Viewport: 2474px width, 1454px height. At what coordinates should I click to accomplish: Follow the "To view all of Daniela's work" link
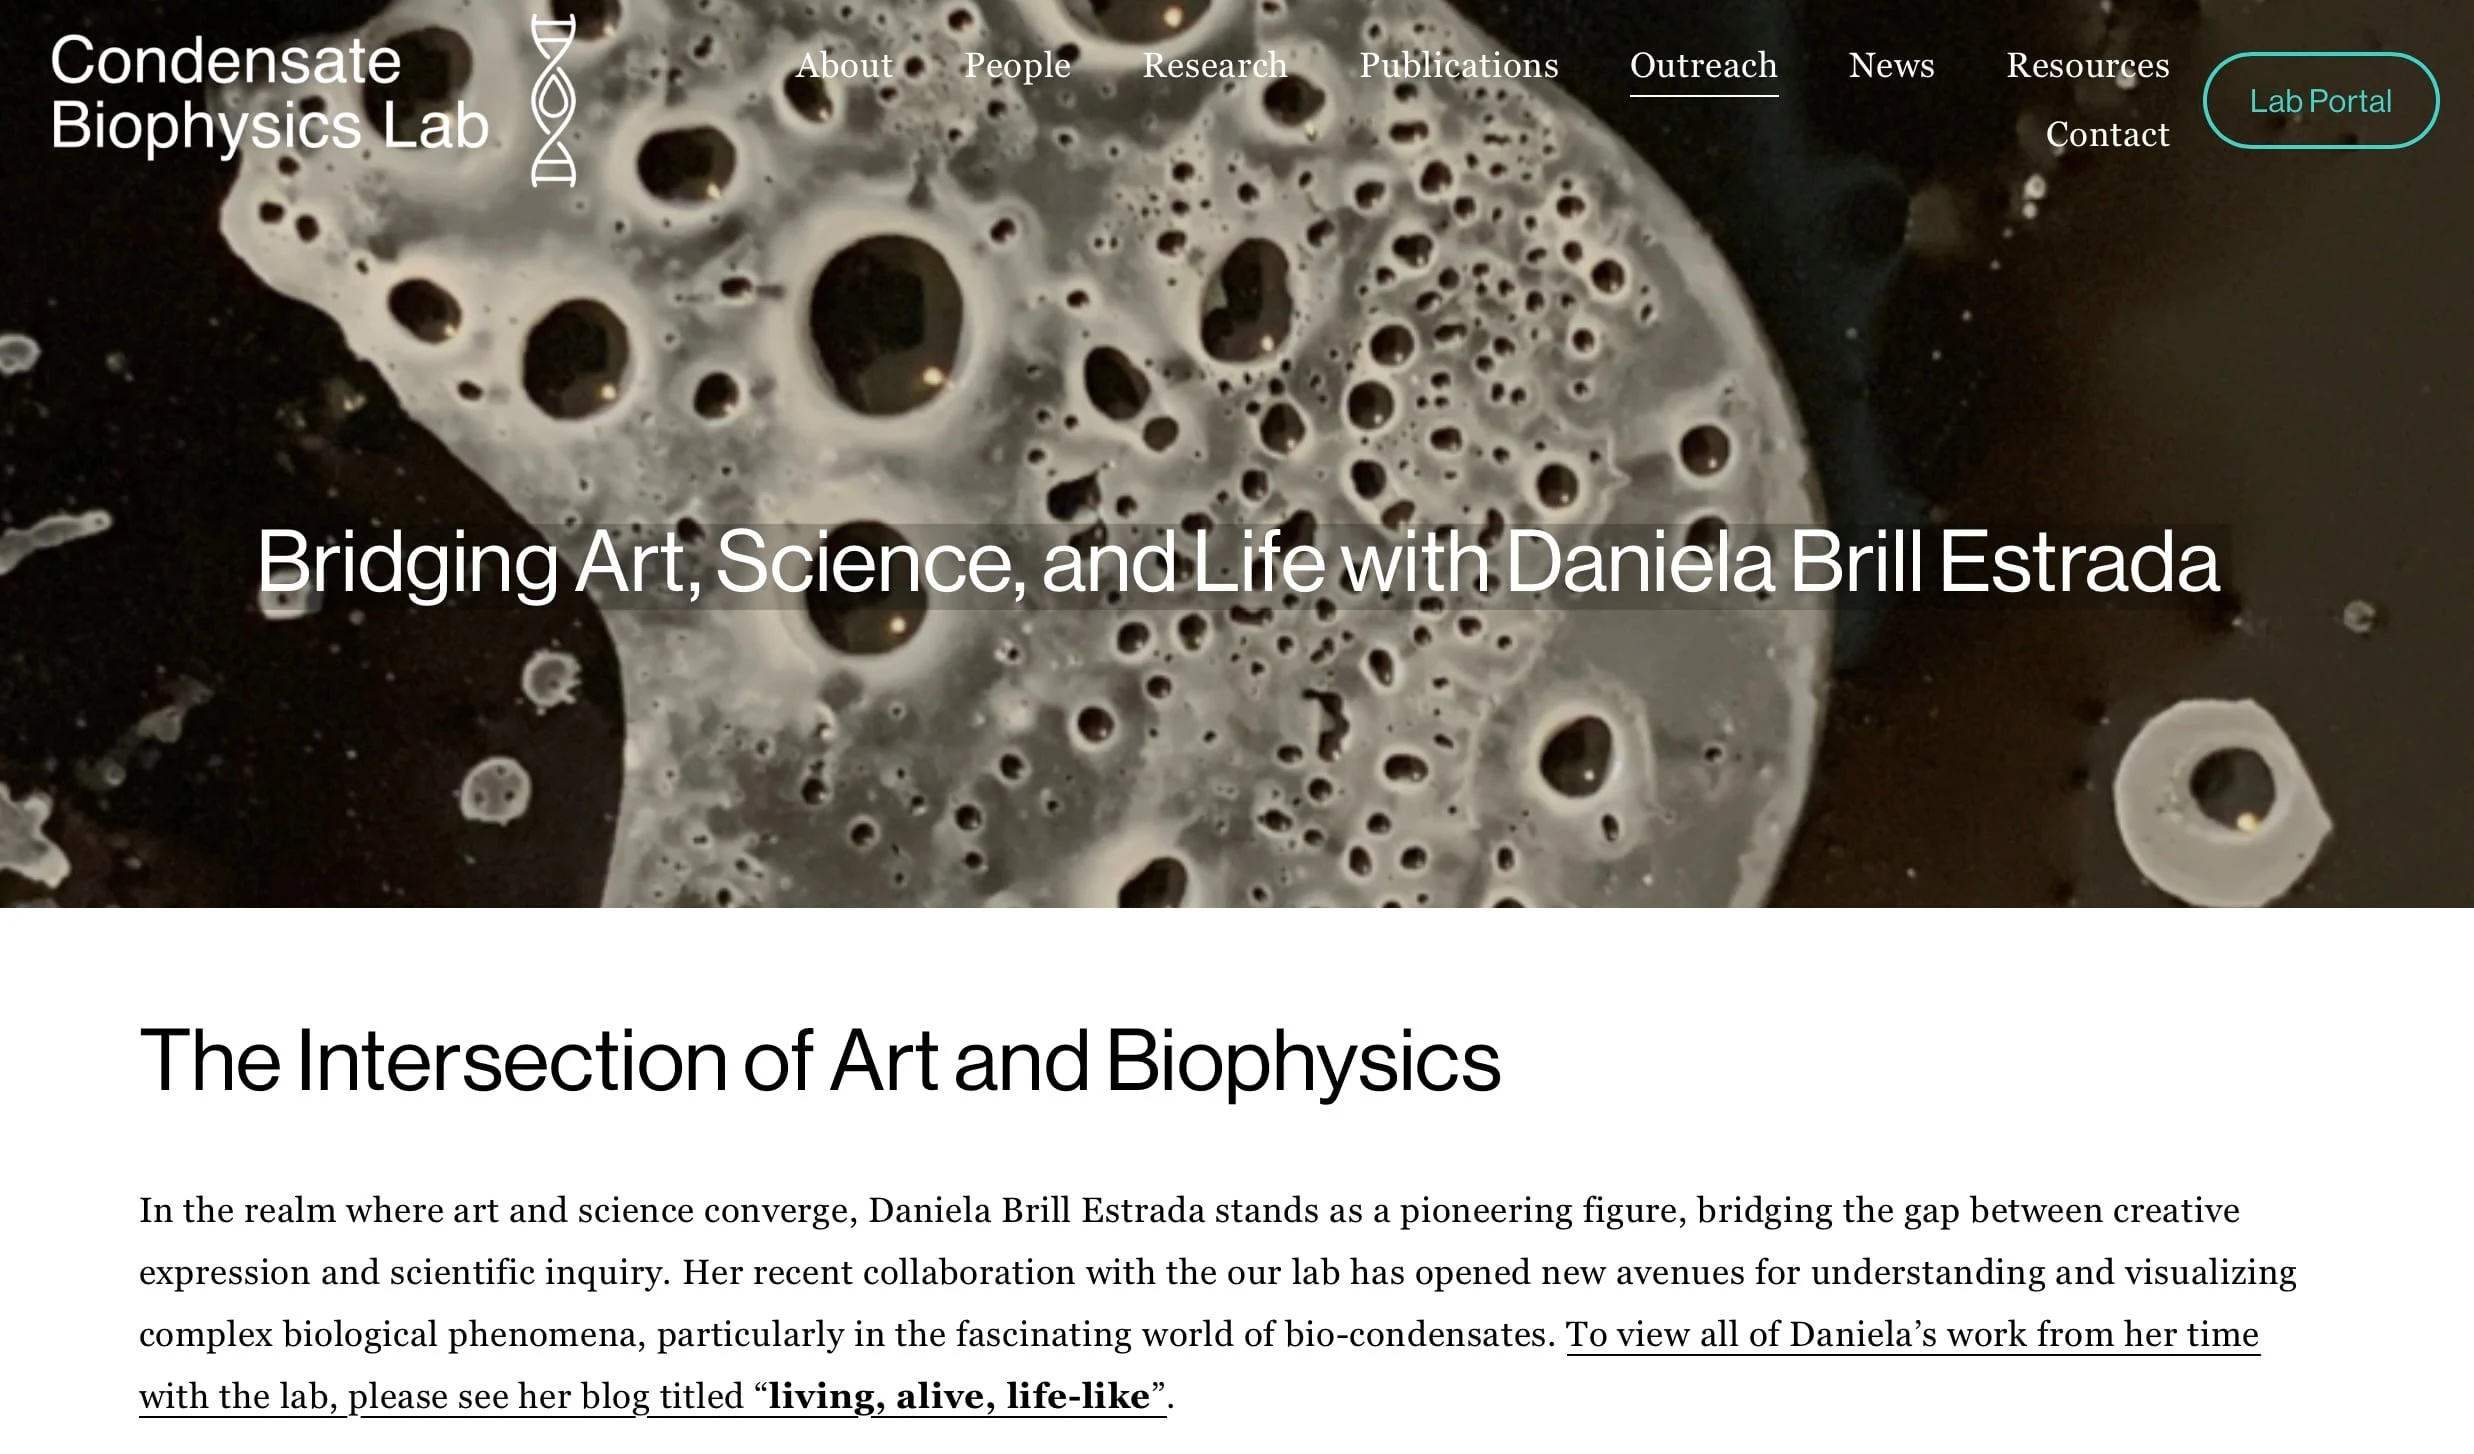[x=1912, y=1335]
